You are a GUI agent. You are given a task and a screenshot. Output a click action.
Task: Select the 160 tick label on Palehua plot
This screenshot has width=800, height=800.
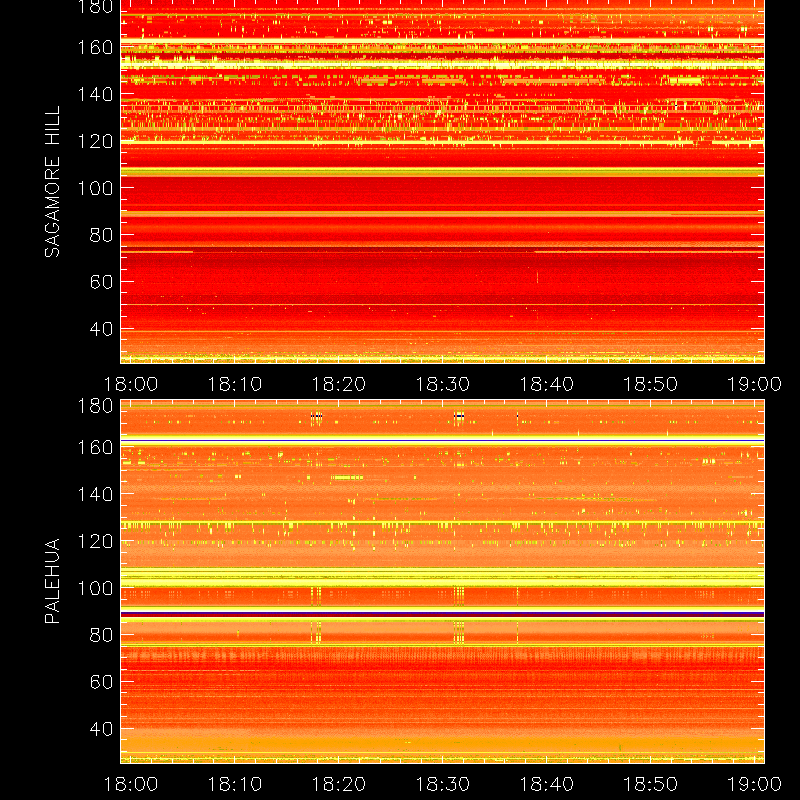95,447
